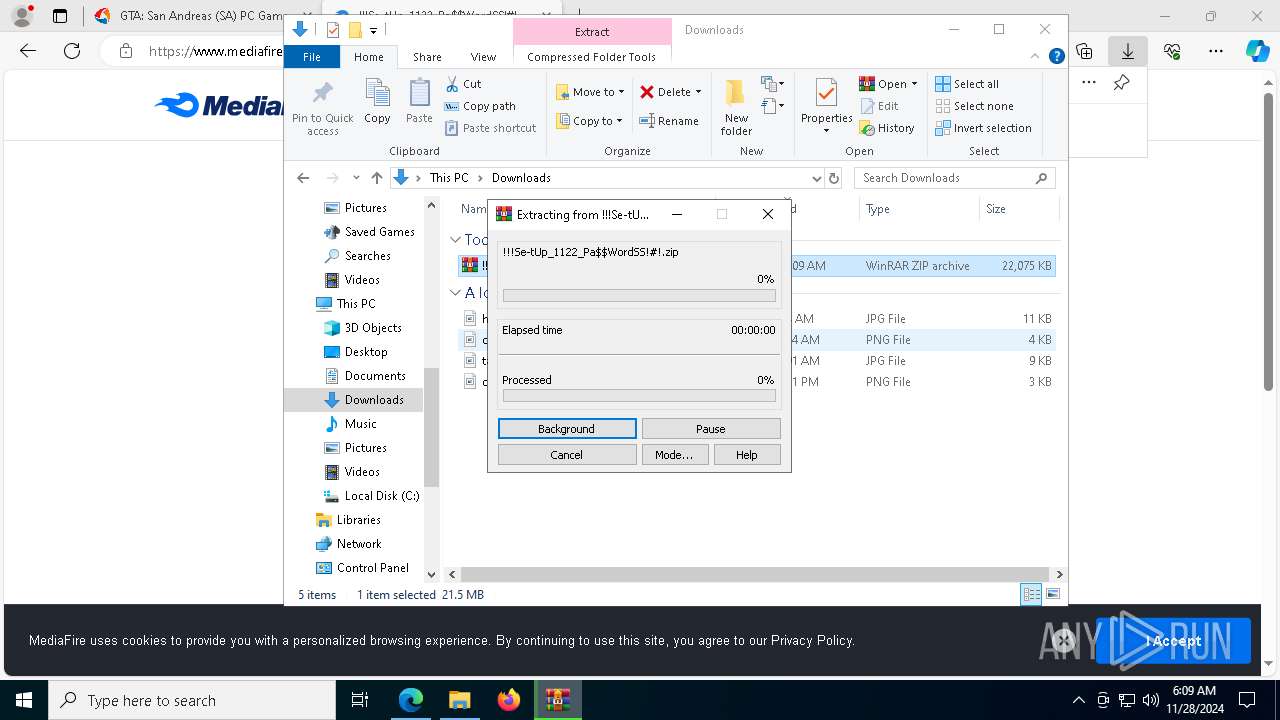Screen dimensions: 1280x720
Task: Click the Mode... button
Action: tap(674, 455)
